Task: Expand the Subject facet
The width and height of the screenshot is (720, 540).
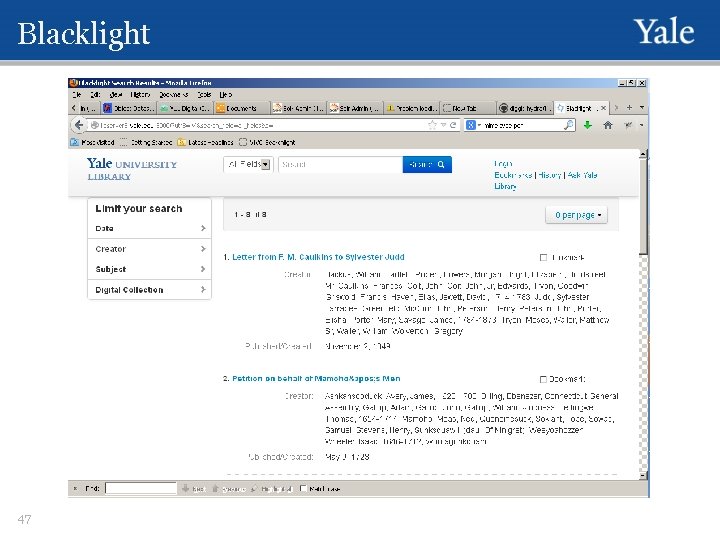Action: pyautogui.click(x=150, y=269)
